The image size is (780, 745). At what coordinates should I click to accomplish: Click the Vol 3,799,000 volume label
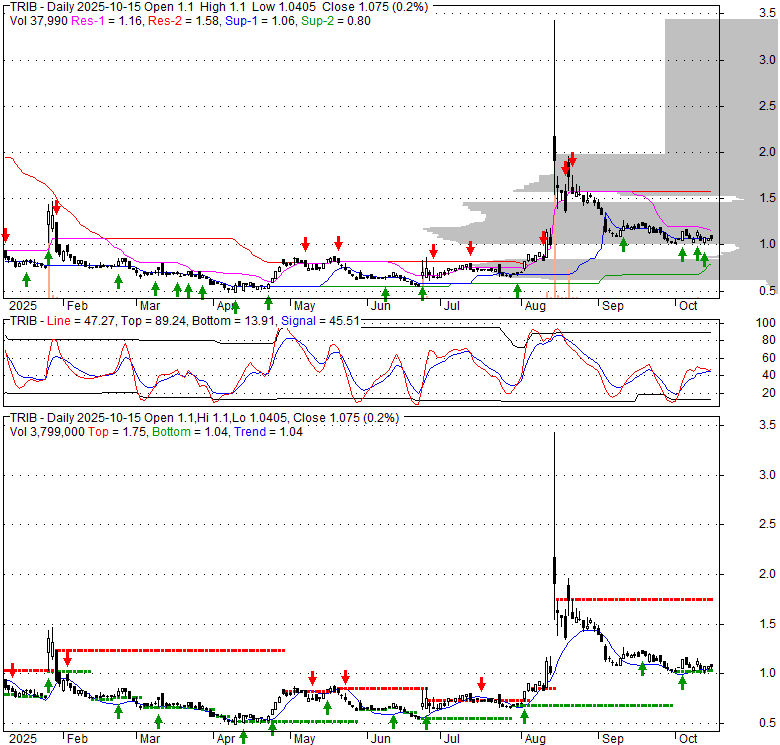[x=52, y=432]
